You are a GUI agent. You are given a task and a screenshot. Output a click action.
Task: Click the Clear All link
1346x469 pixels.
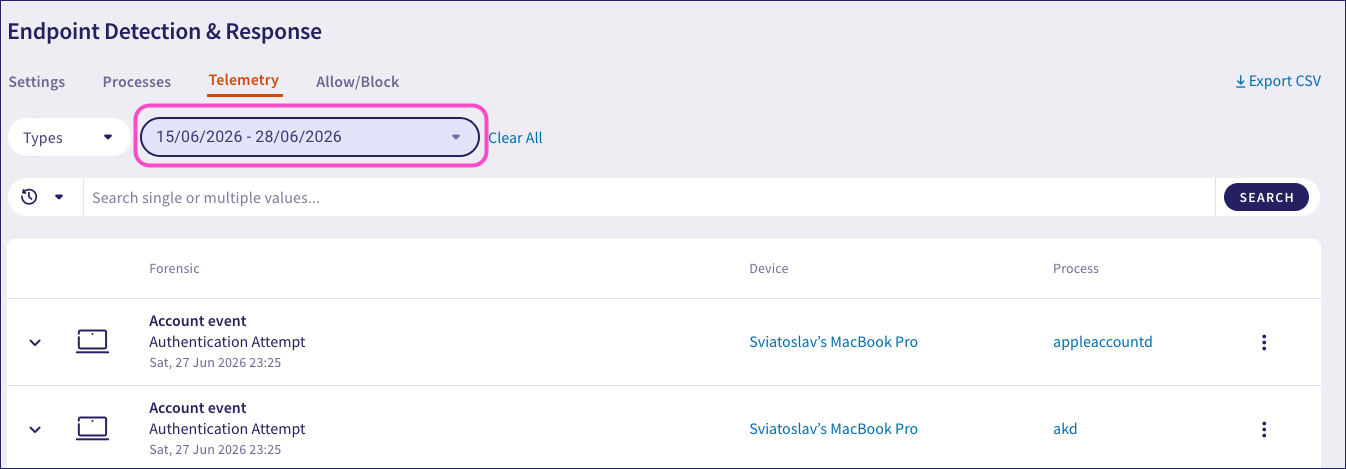515,138
